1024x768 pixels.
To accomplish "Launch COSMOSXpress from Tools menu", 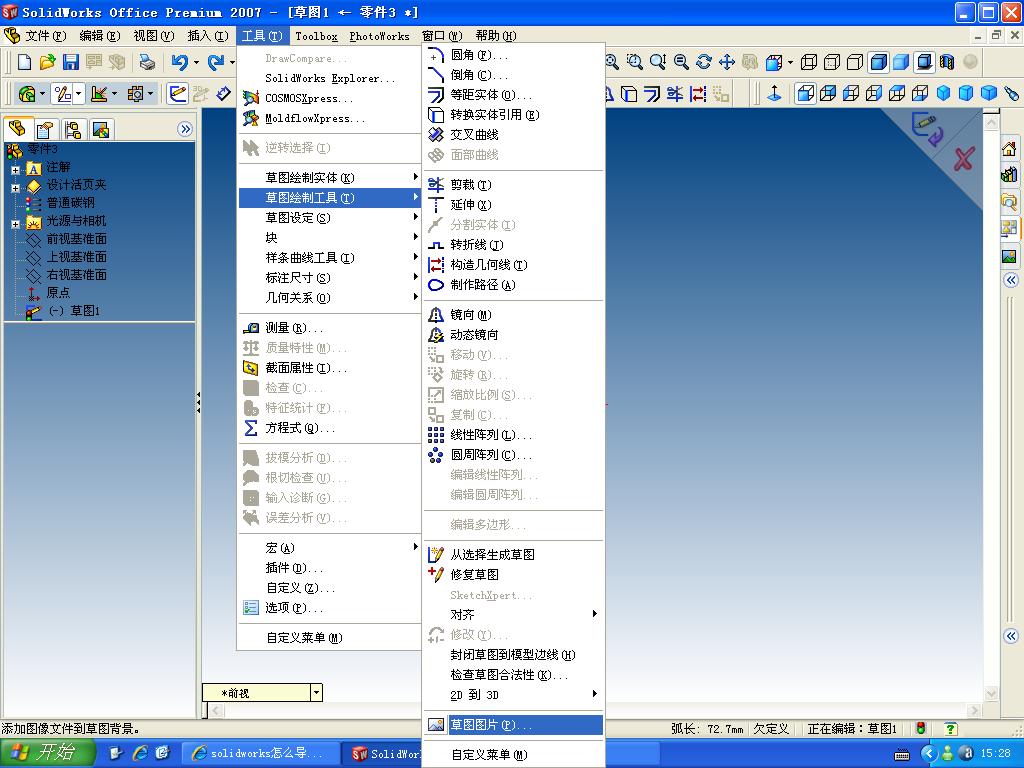I will point(329,99).
